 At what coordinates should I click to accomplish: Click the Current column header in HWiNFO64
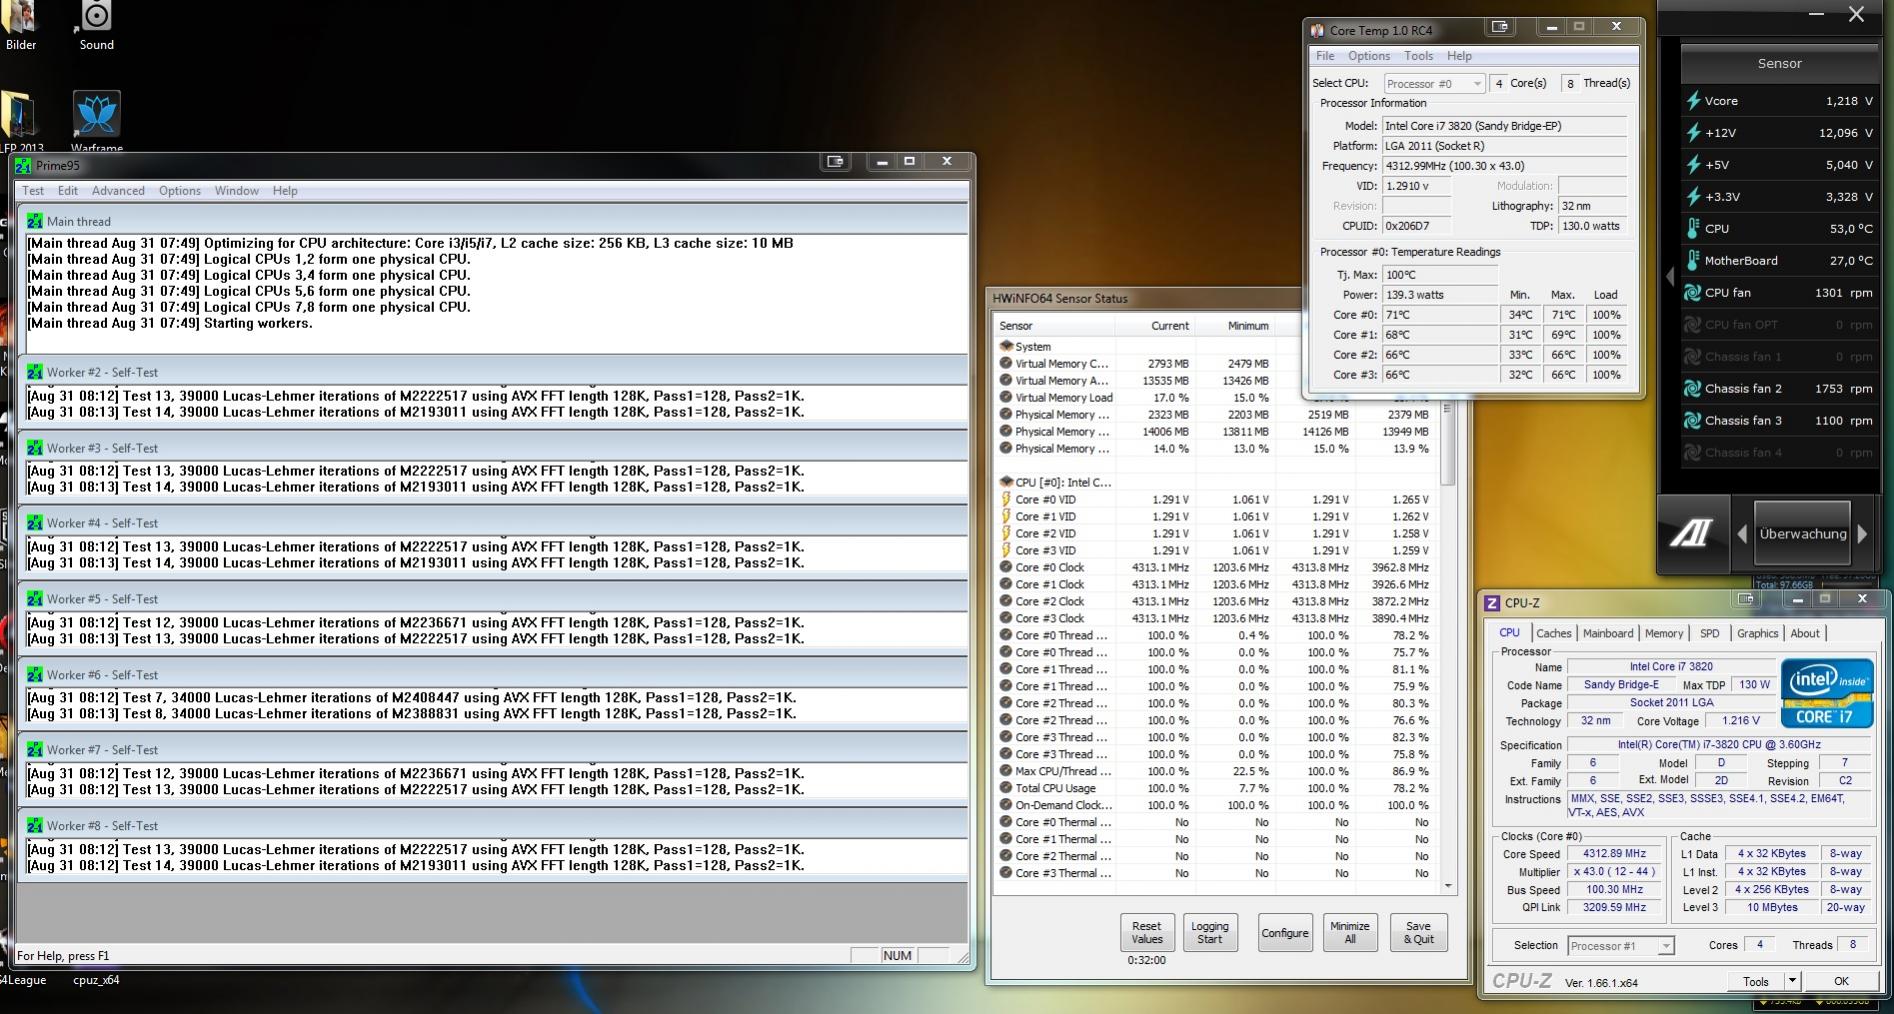coord(1155,325)
